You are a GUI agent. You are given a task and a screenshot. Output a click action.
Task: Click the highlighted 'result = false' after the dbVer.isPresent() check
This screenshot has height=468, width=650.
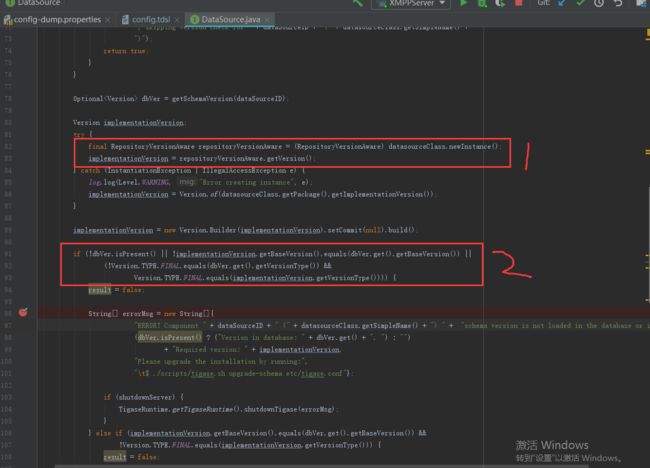click(x=116, y=289)
